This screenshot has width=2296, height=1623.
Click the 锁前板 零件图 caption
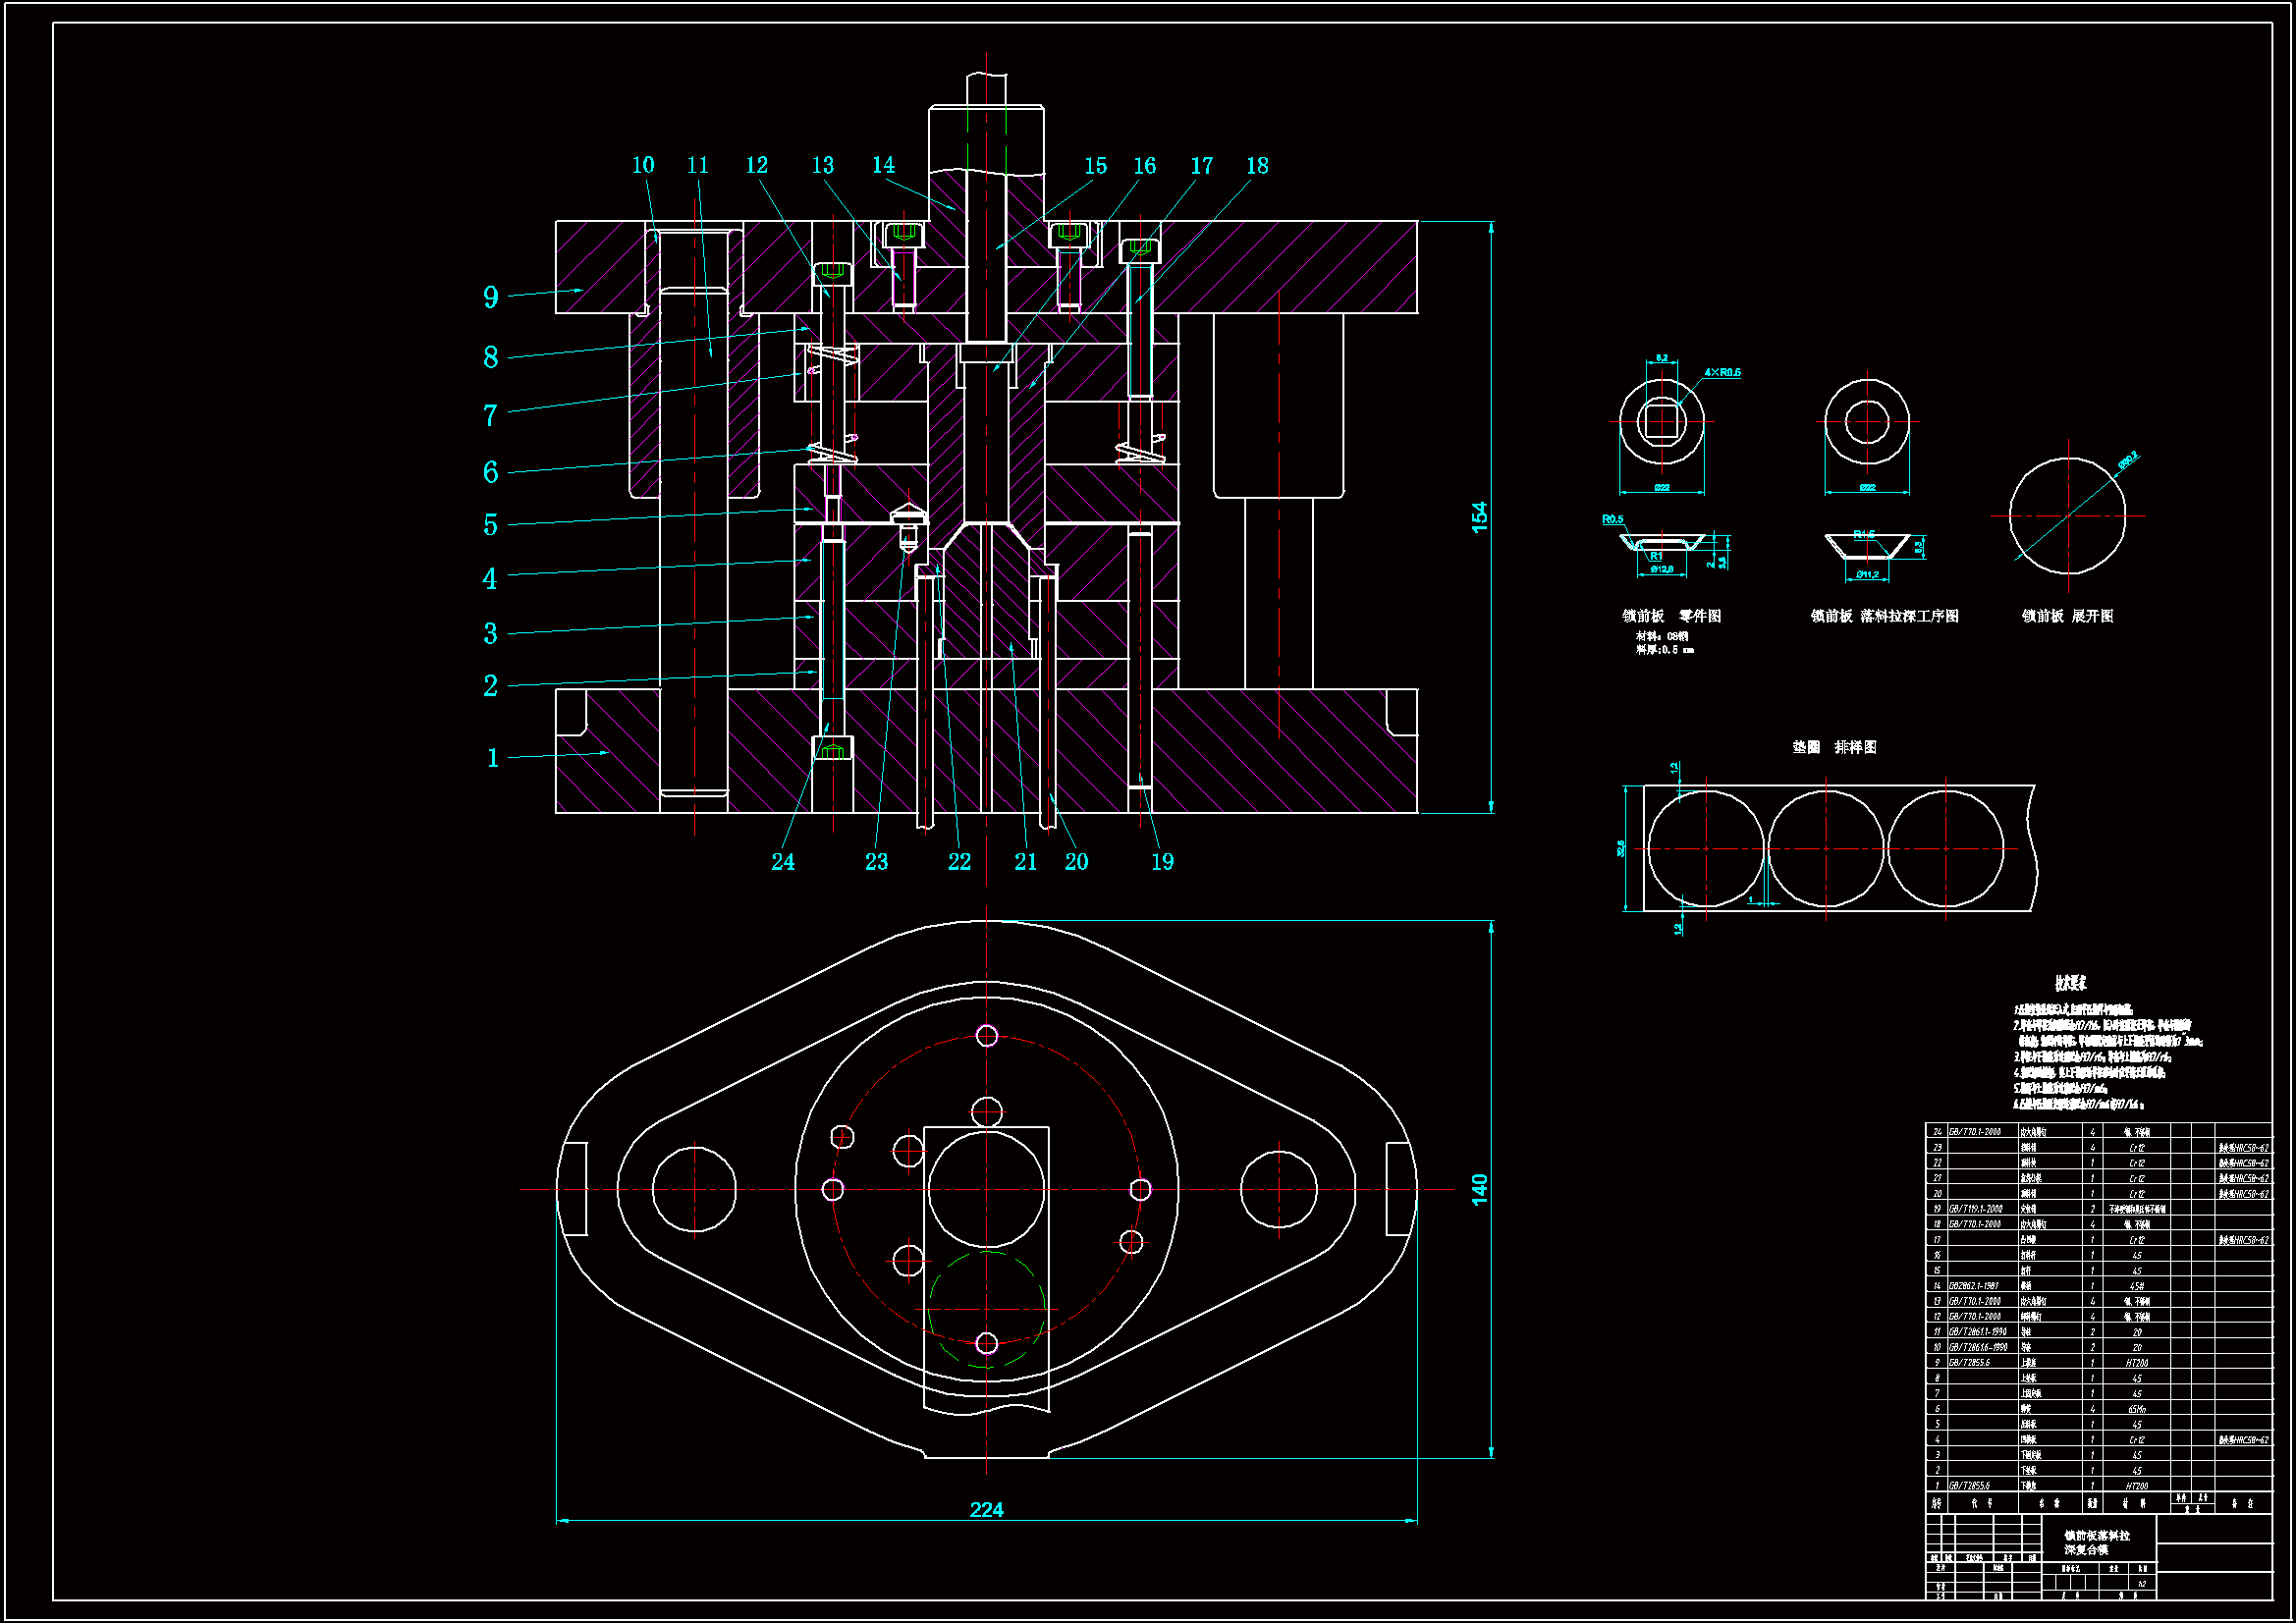pos(1671,616)
